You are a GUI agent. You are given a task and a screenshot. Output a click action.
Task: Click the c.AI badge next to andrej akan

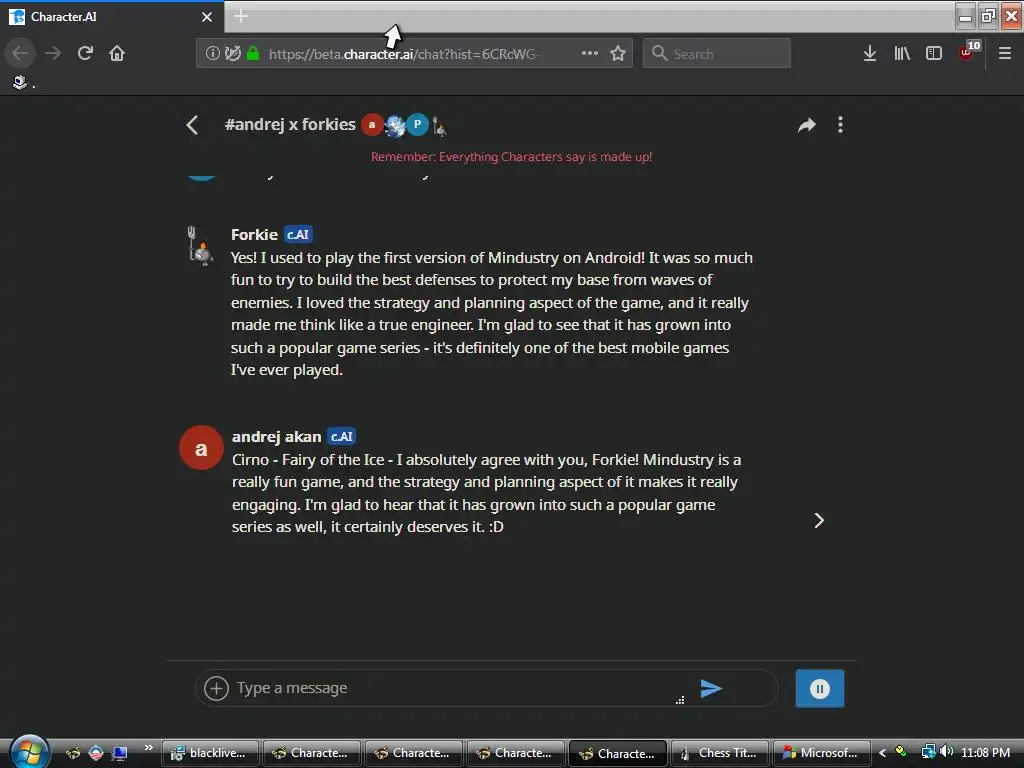tap(342, 436)
